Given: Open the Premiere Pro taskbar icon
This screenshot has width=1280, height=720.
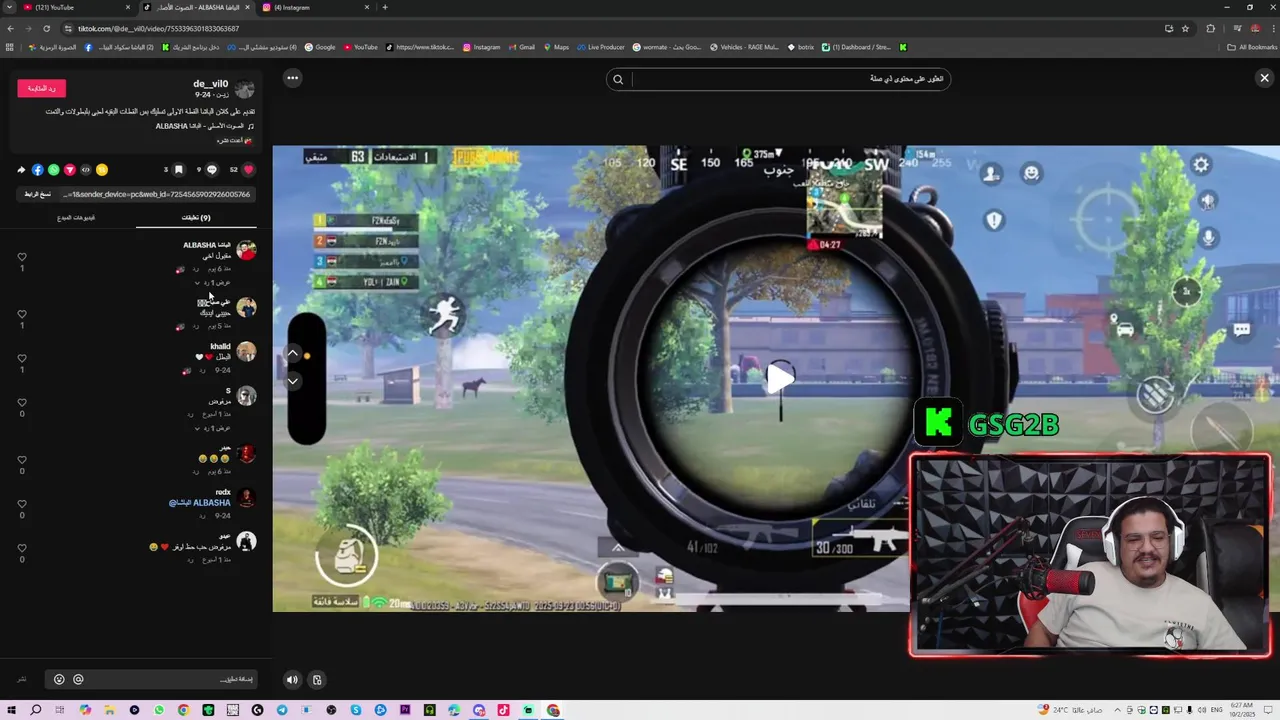Looking at the screenshot, I should click(405, 710).
